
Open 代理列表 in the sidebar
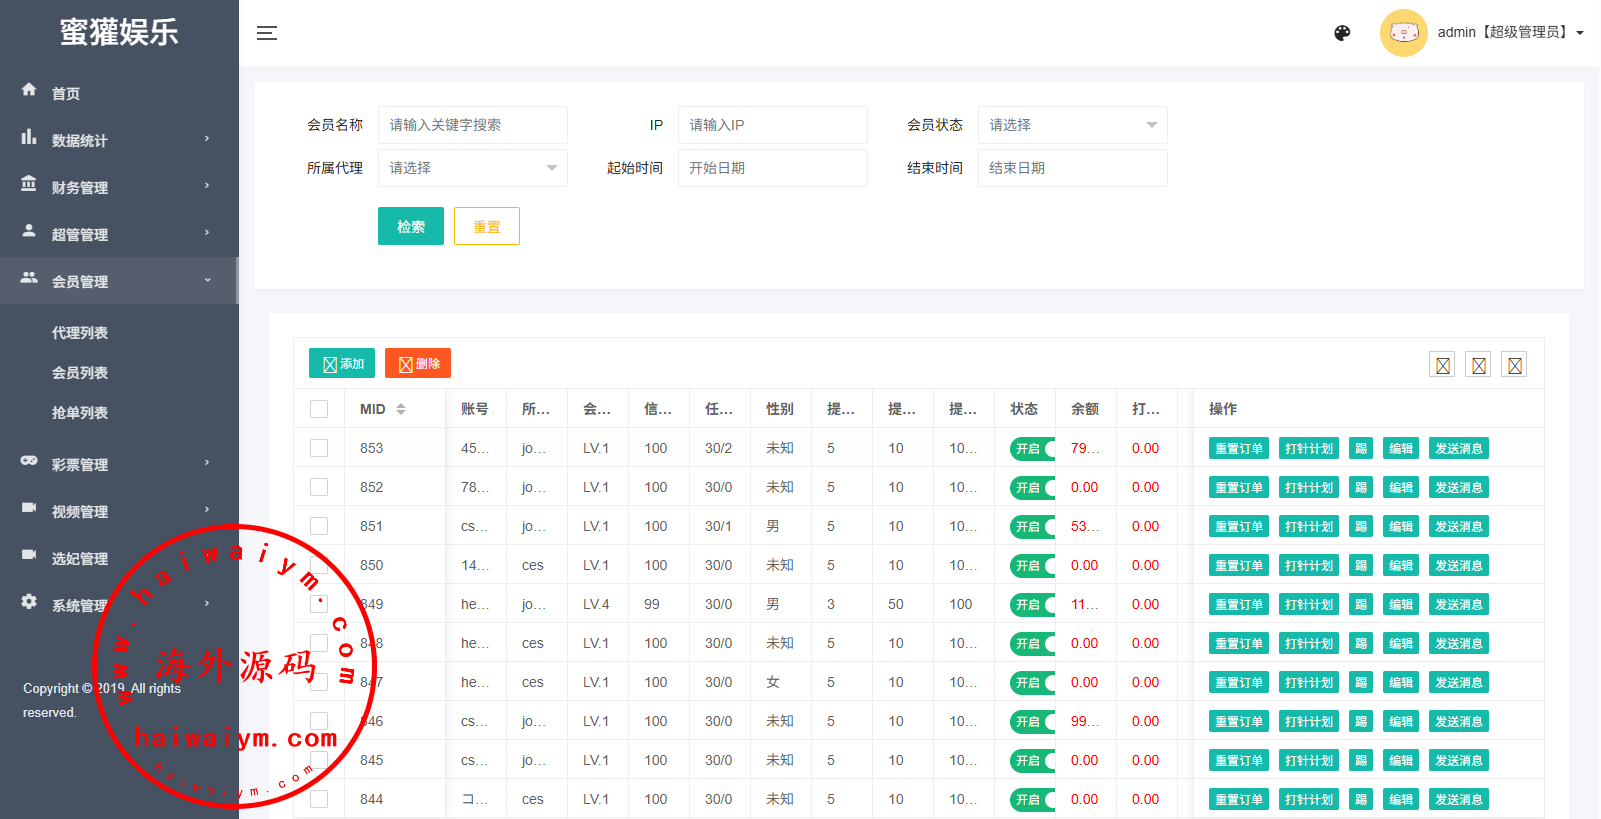pos(80,333)
